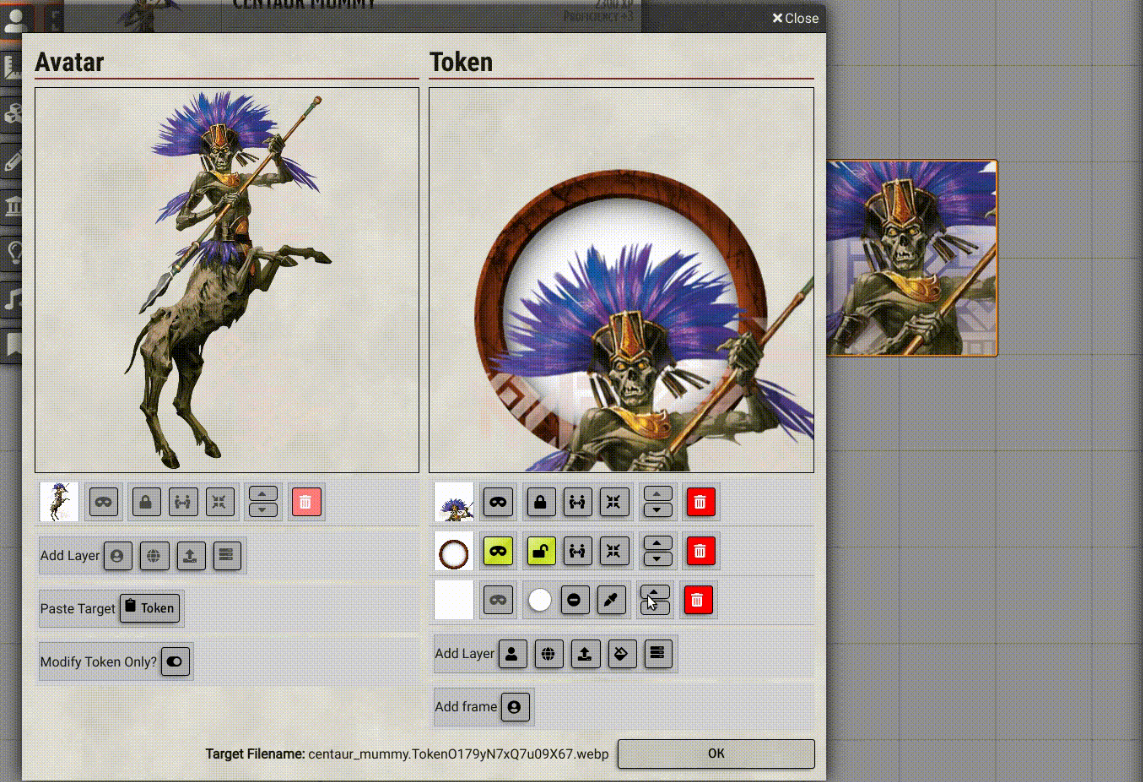1143x782 pixels.
Task: Click the Add frame icon button
Action: 514,707
